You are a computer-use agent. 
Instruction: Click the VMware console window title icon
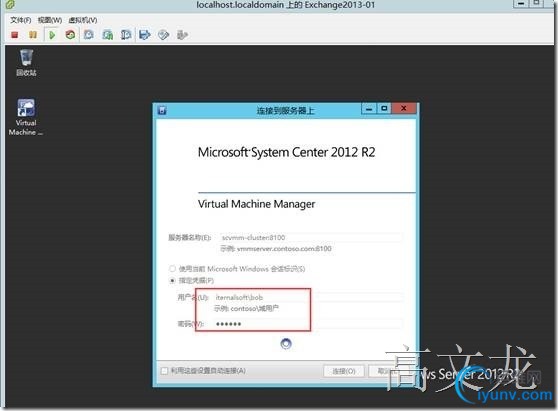(10, 5)
